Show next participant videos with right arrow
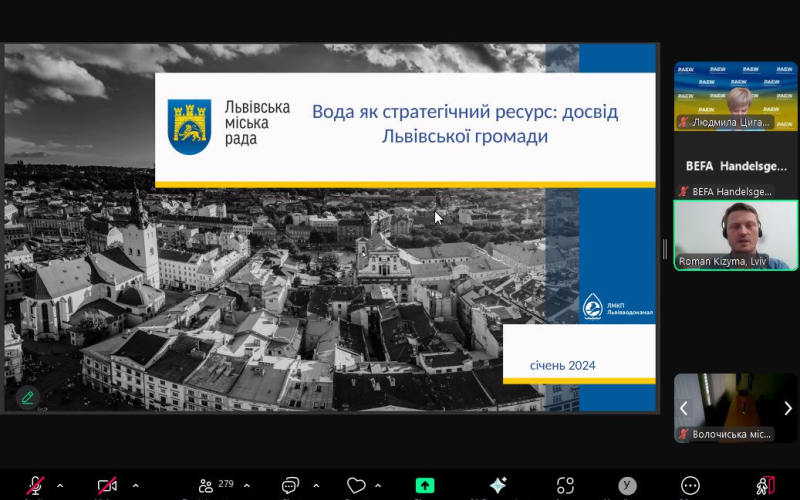Image resolution: width=800 pixels, height=500 pixels. point(788,408)
